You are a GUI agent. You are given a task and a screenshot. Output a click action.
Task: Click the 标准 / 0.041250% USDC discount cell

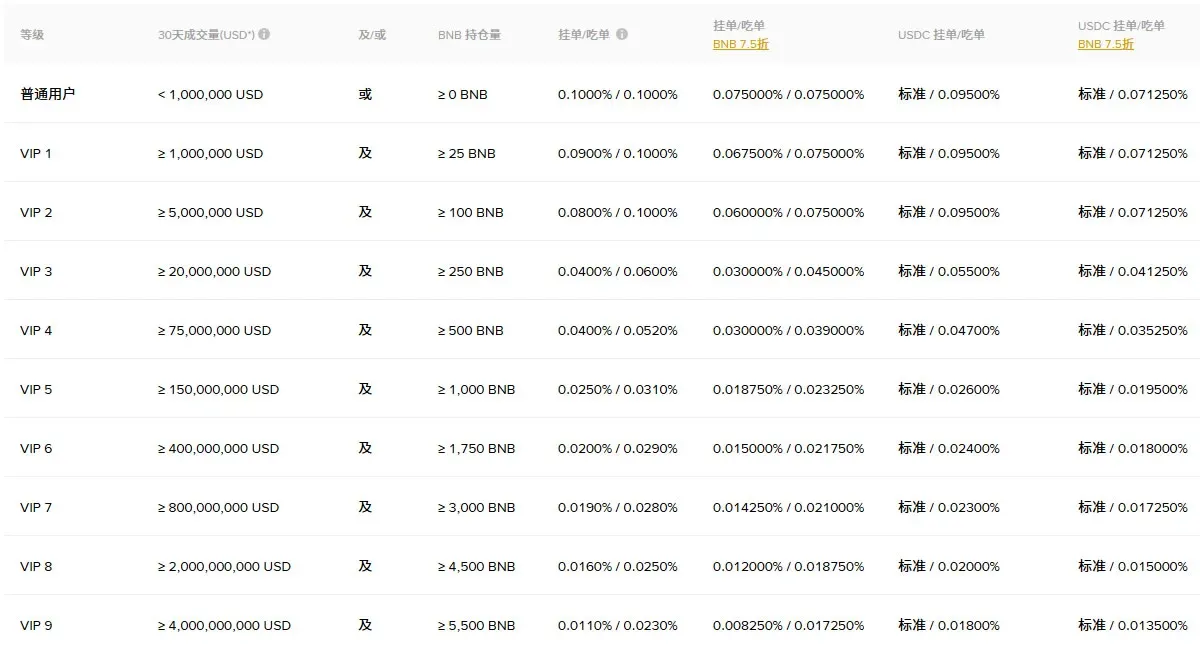coord(1133,271)
